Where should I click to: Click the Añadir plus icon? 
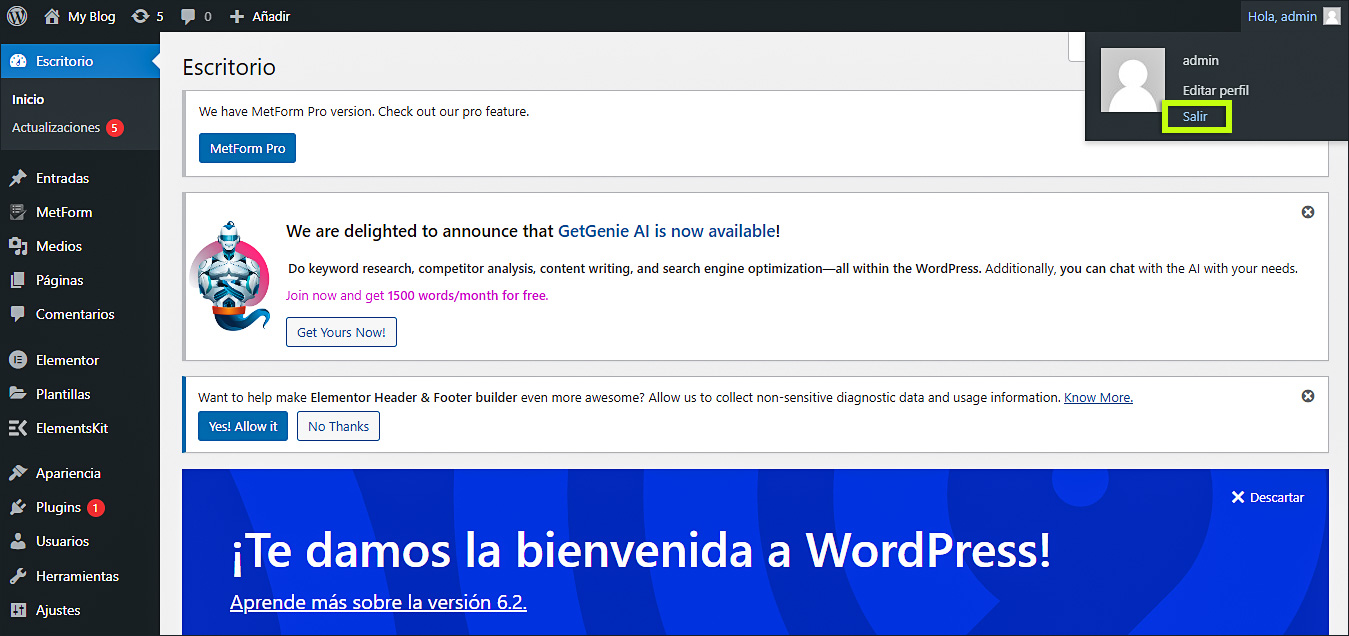tap(237, 16)
